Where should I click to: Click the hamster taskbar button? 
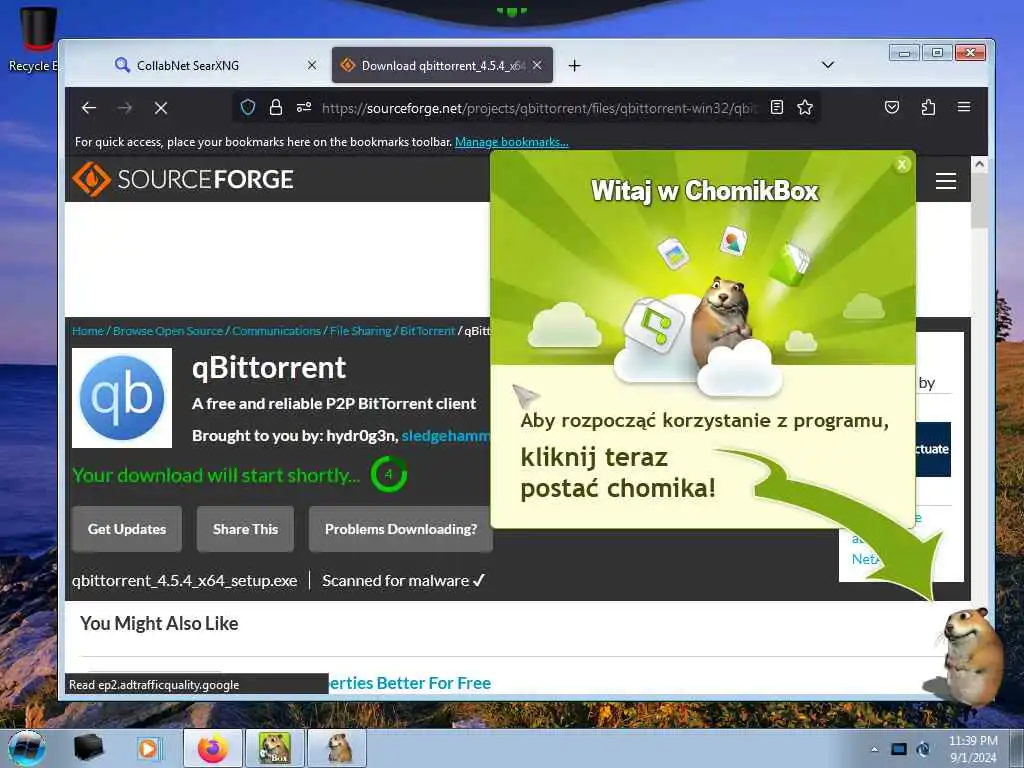[x=337, y=748]
